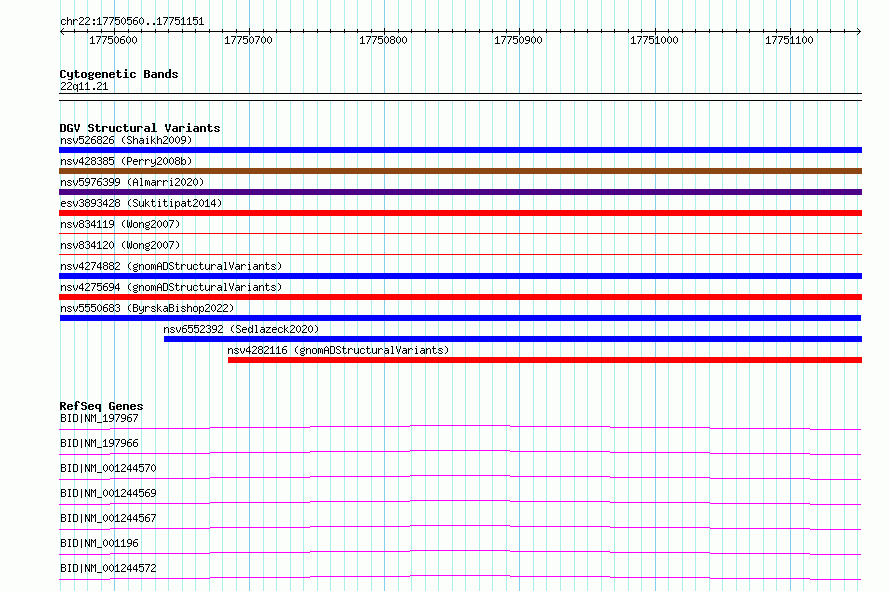Open nsv5550683 (ByrskaBishop2022) label
Screen dimensions: 890x591
click(x=147, y=308)
